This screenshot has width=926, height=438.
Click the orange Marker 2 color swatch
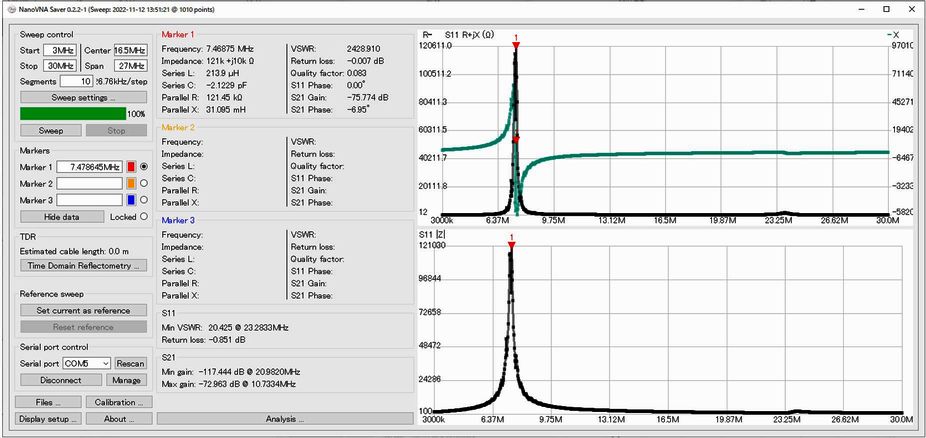pyautogui.click(x=132, y=184)
